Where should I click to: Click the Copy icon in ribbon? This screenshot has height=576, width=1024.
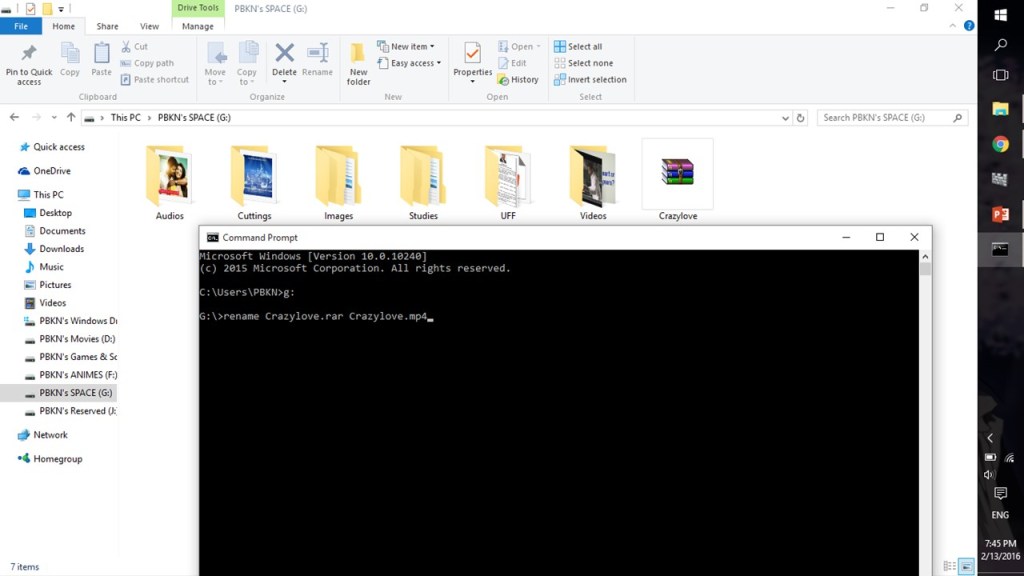70,60
